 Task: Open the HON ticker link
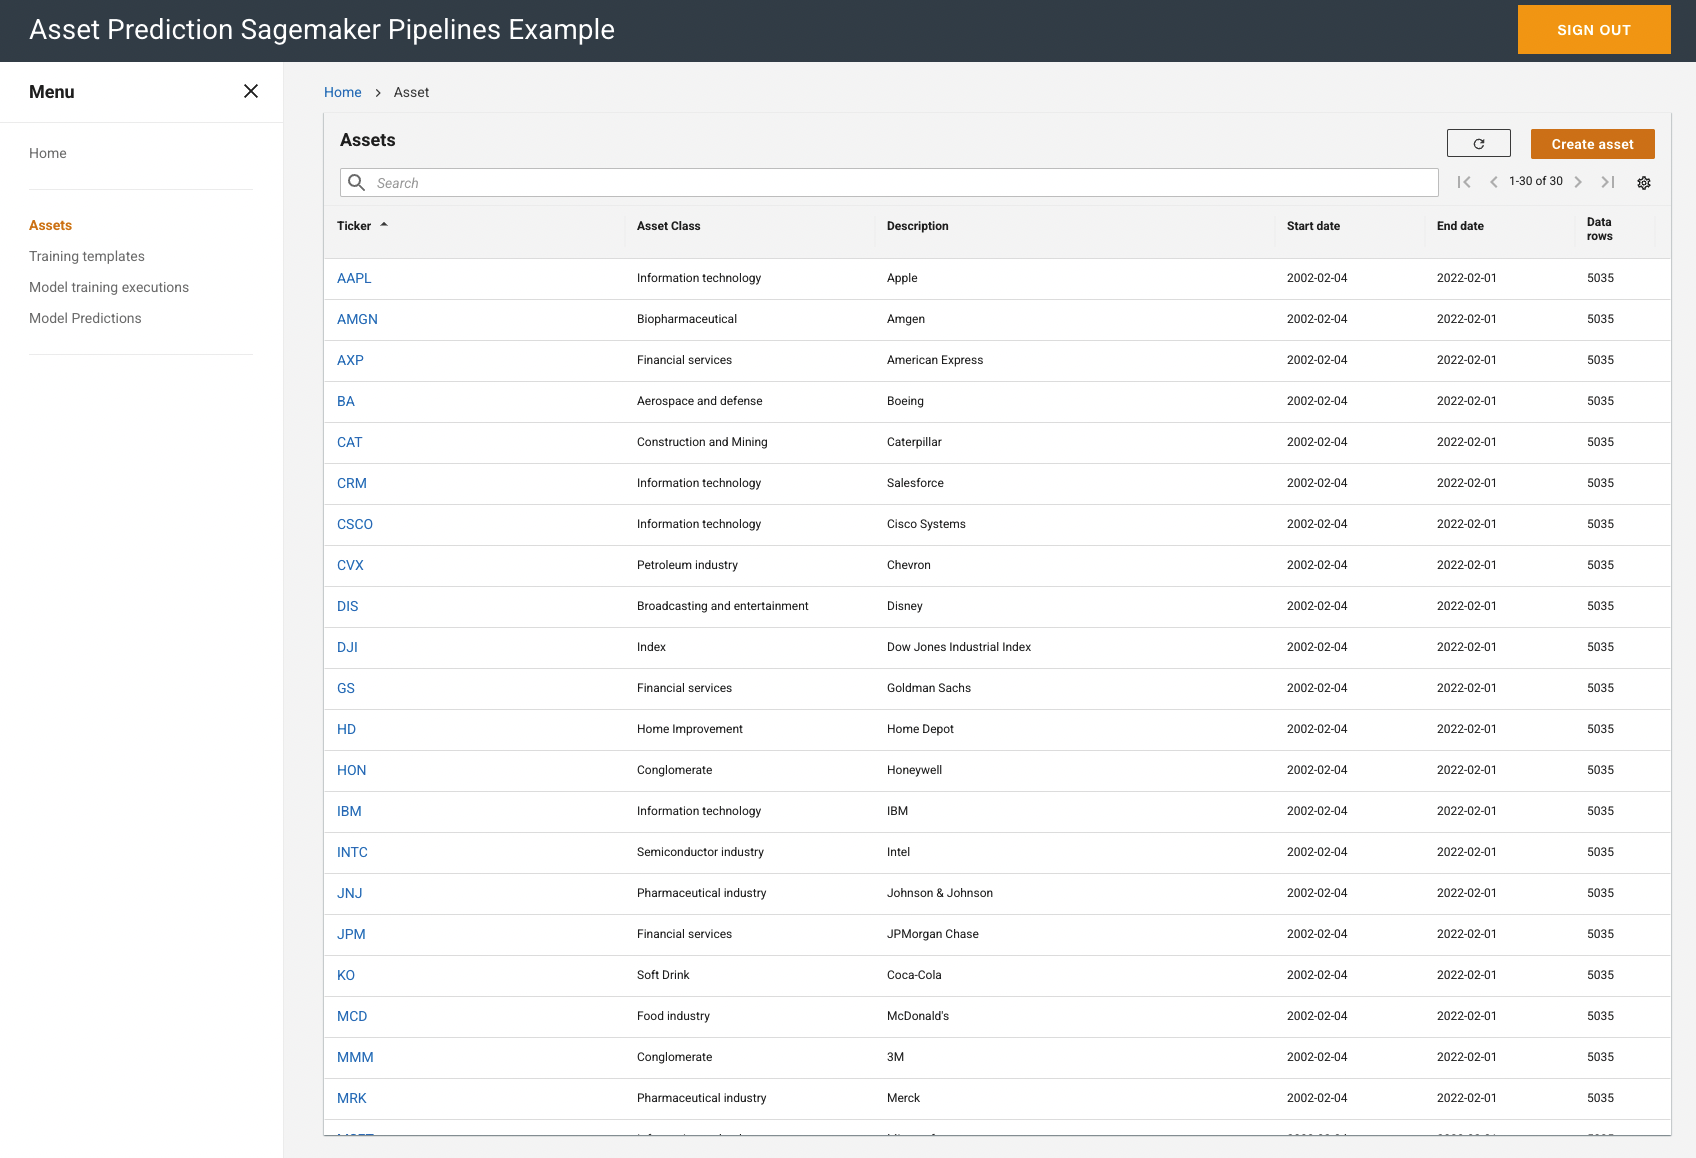point(352,770)
